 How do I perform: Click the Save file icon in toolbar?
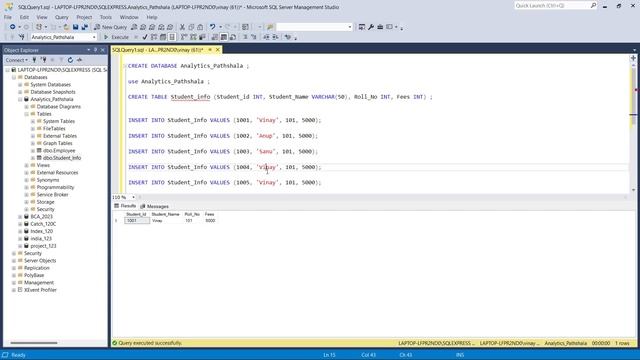(x=76, y=27)
